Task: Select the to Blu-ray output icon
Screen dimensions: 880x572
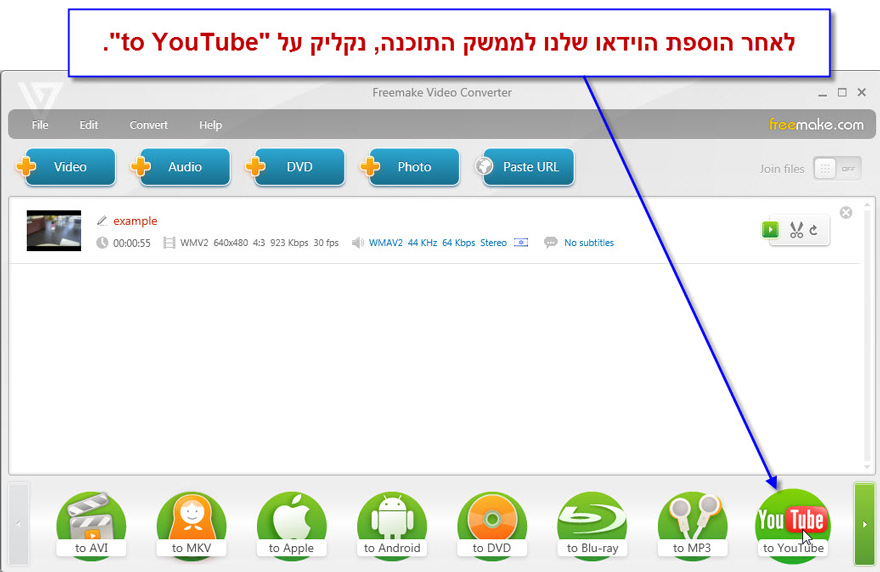Action: coord(592,525)
